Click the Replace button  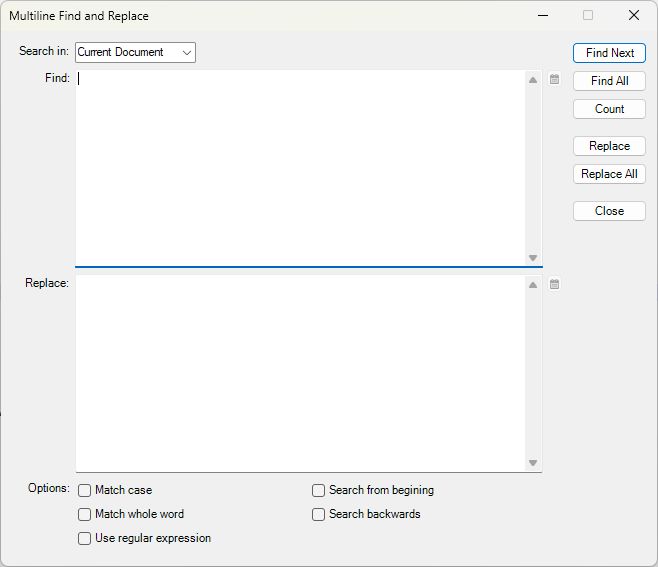point(609,146)
